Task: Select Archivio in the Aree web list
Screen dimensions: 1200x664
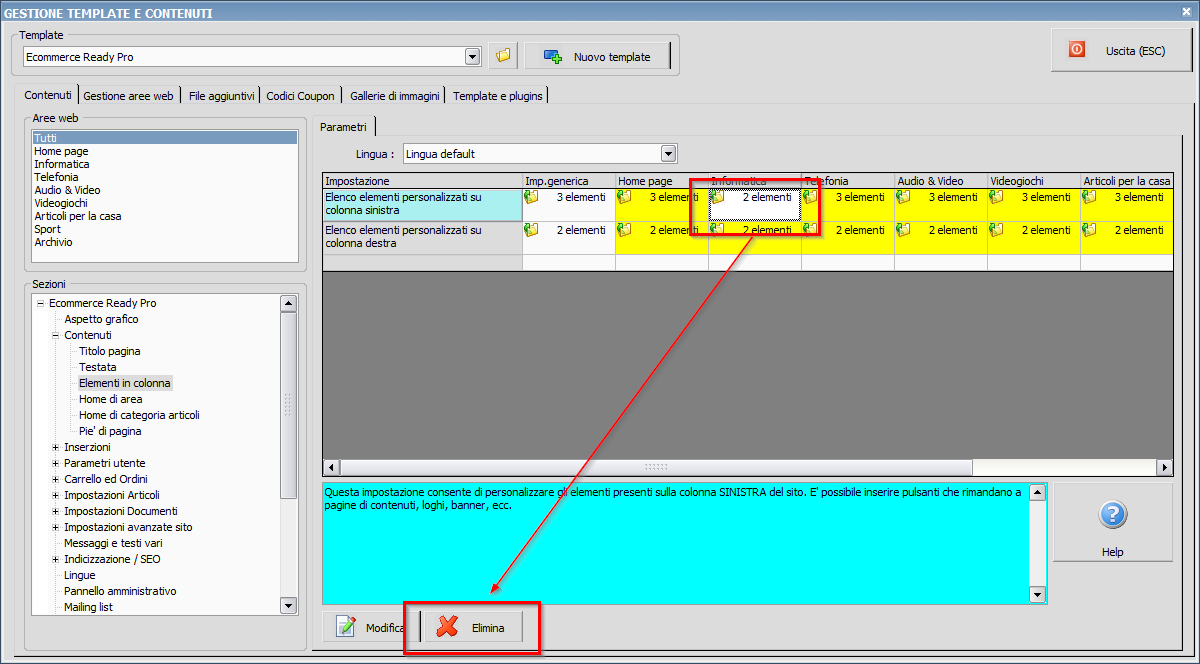Action: 164,242
